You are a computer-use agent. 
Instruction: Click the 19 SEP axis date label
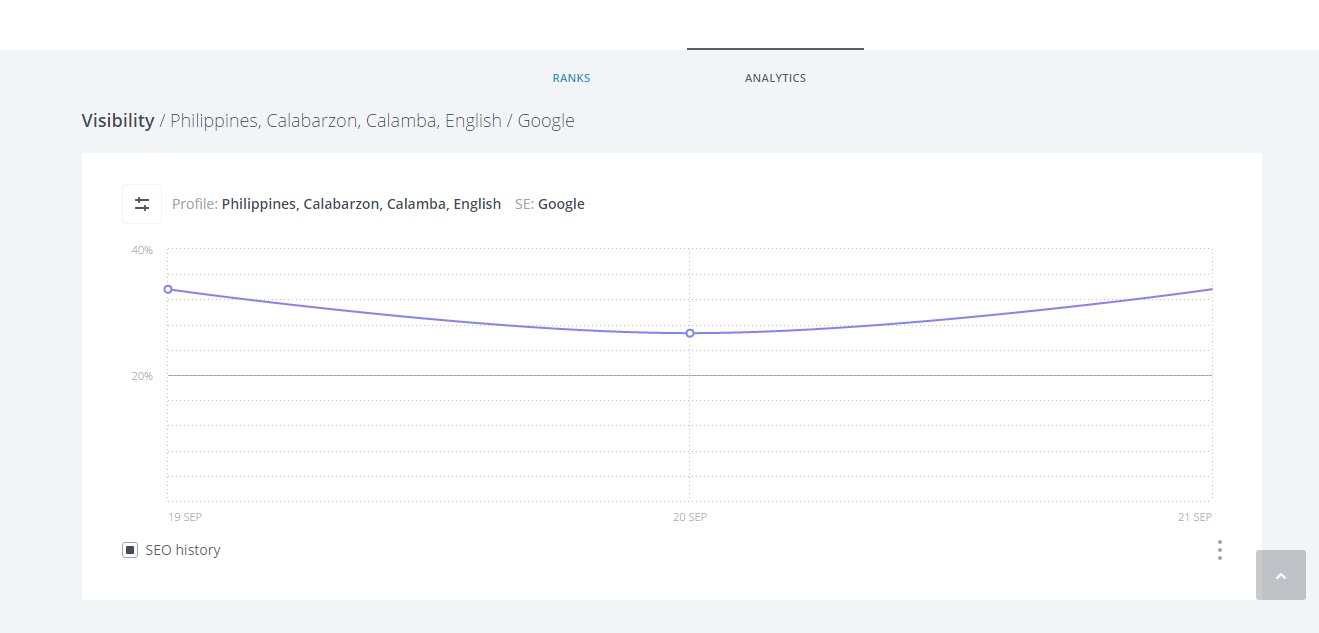185,517
